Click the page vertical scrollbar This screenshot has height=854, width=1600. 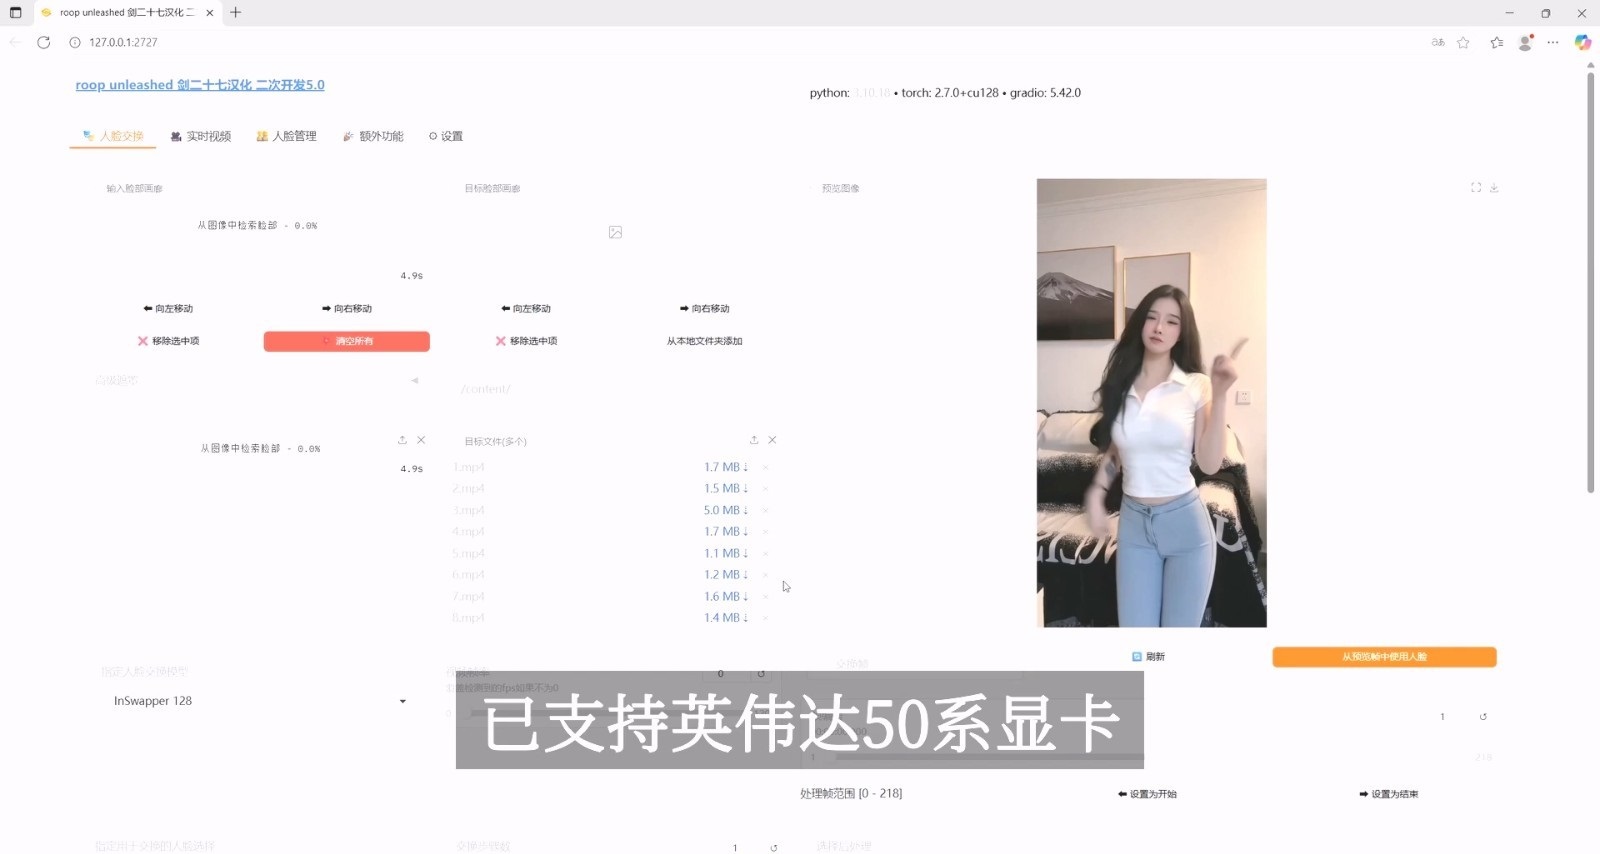tap(1590, 282)
